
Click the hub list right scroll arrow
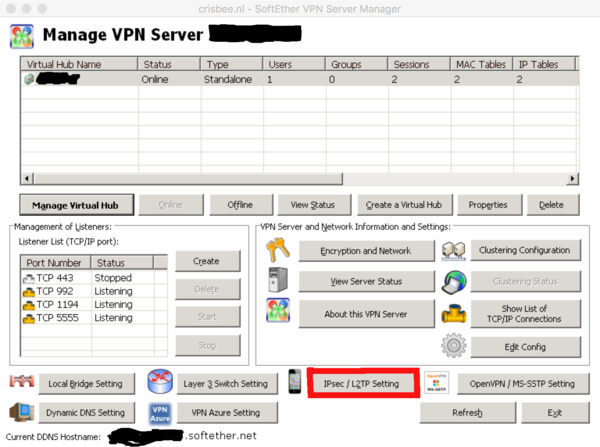coord(572,178)
